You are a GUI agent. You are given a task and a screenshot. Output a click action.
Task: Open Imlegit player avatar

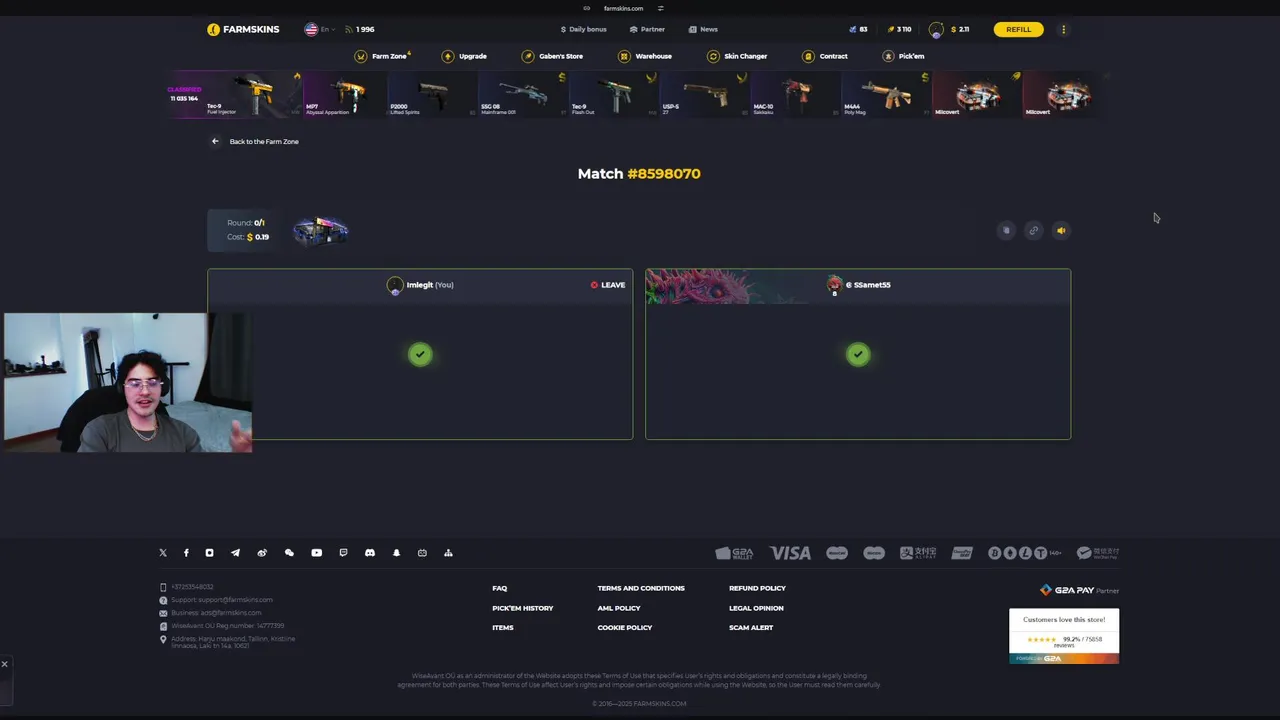click(x=395, y=286)
